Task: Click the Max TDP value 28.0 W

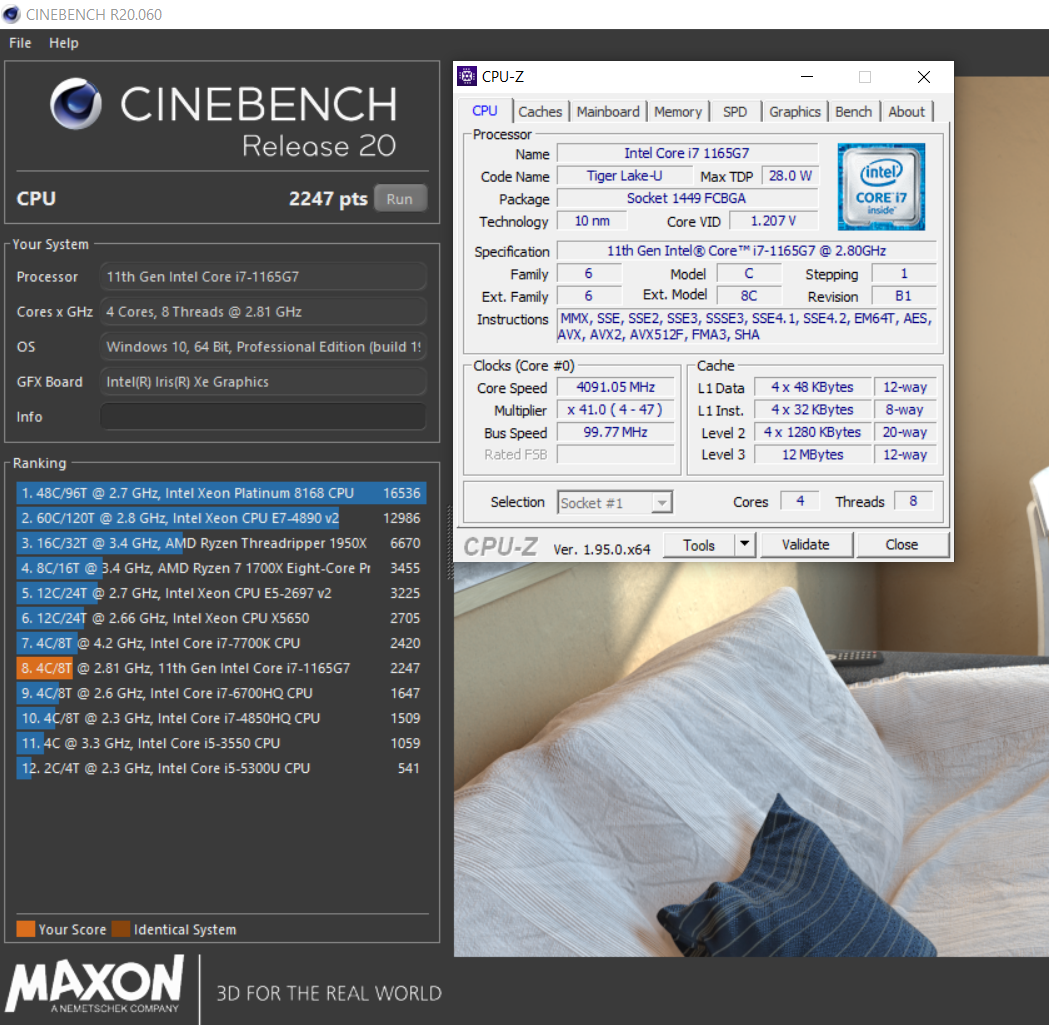Action: [790, 176]
